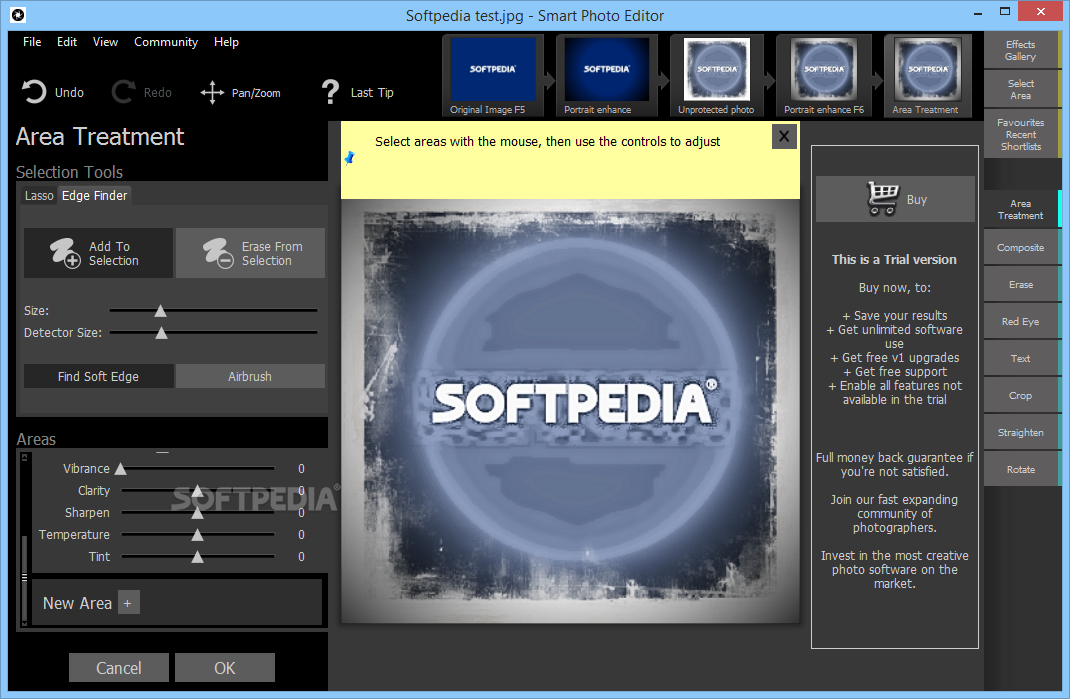Activate the Pan/Zoom cross-arrow tool
1070x699 pixels.
[x=212, y=93]
